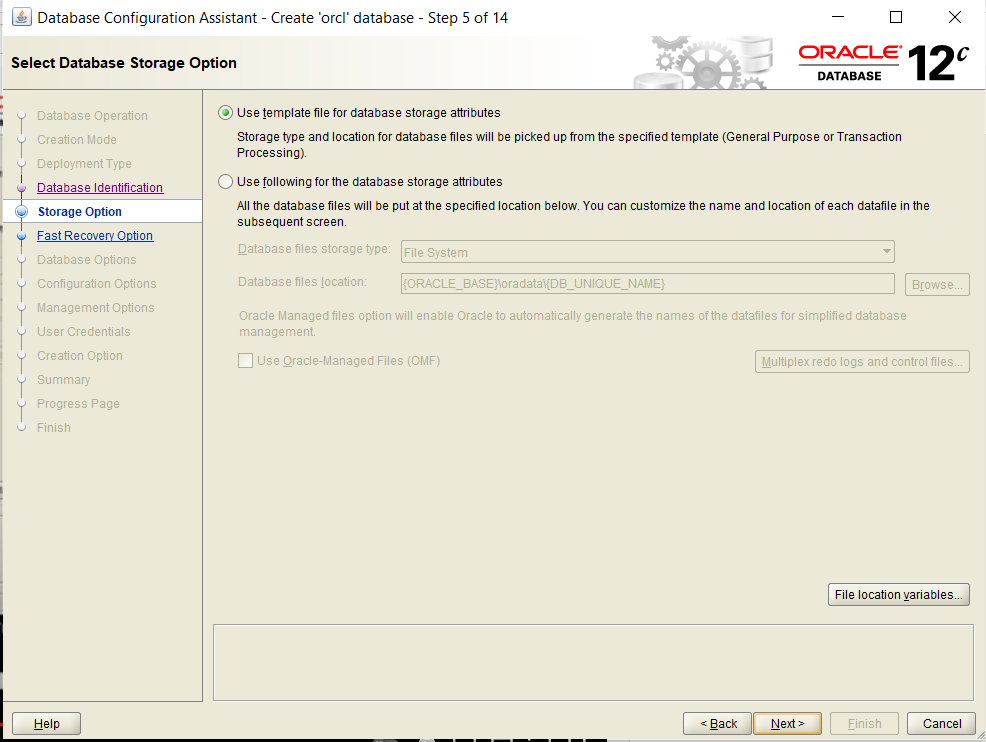This screenshot has height=742, width=986.
Task: Click the Summary step label
Action: click(64, 380)
